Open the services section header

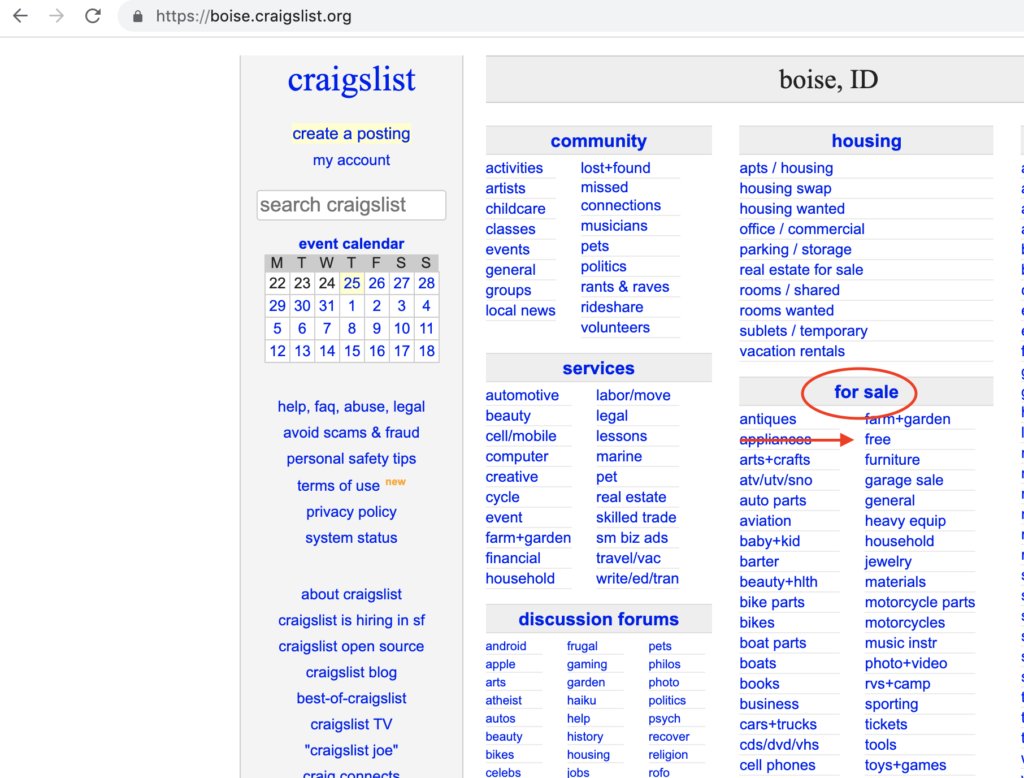point(598,368)
